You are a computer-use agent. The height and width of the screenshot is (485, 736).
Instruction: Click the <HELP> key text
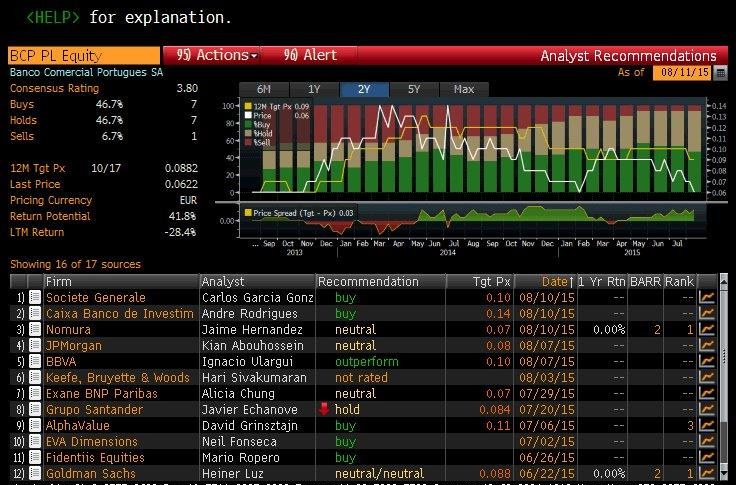[x=53, y=17]
